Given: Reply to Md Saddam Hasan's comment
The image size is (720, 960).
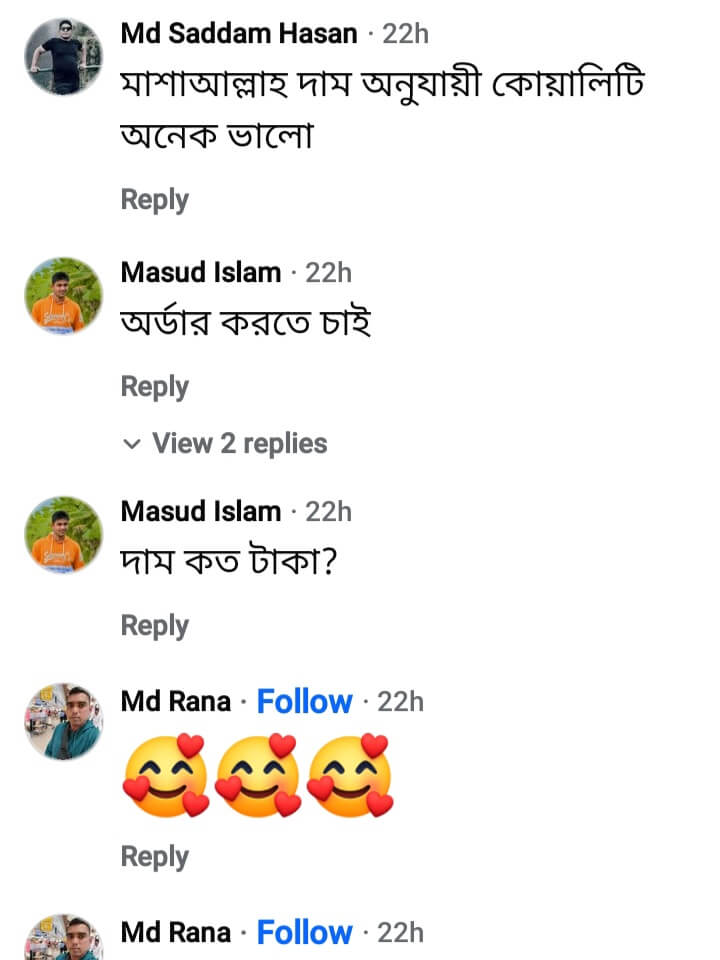Looking at the screenshot, I should [154, 199].
